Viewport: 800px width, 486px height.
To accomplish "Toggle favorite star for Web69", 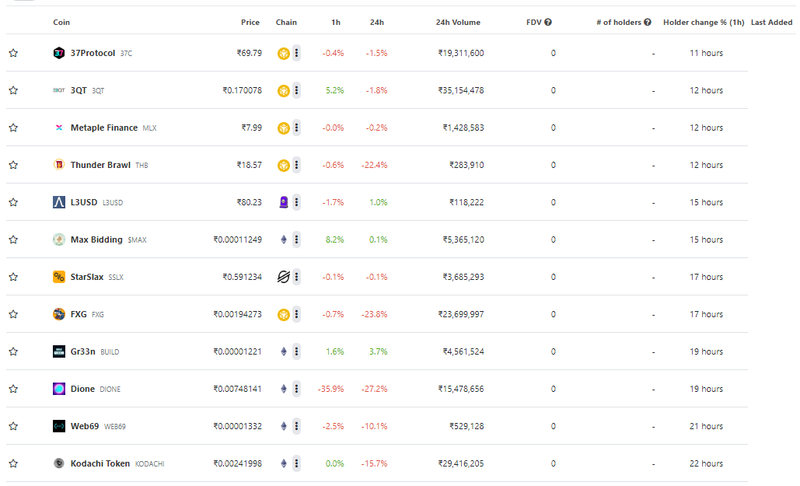I will coord(13,426).
